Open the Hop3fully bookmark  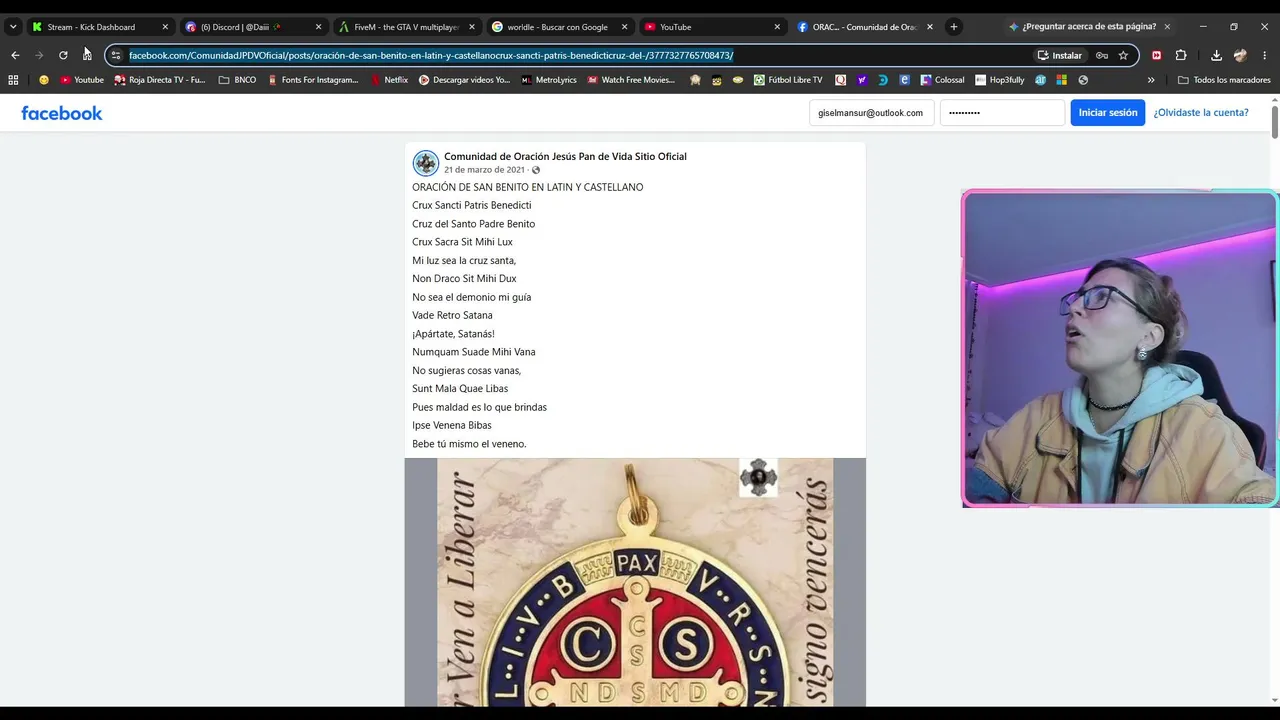pos(1000,80)
